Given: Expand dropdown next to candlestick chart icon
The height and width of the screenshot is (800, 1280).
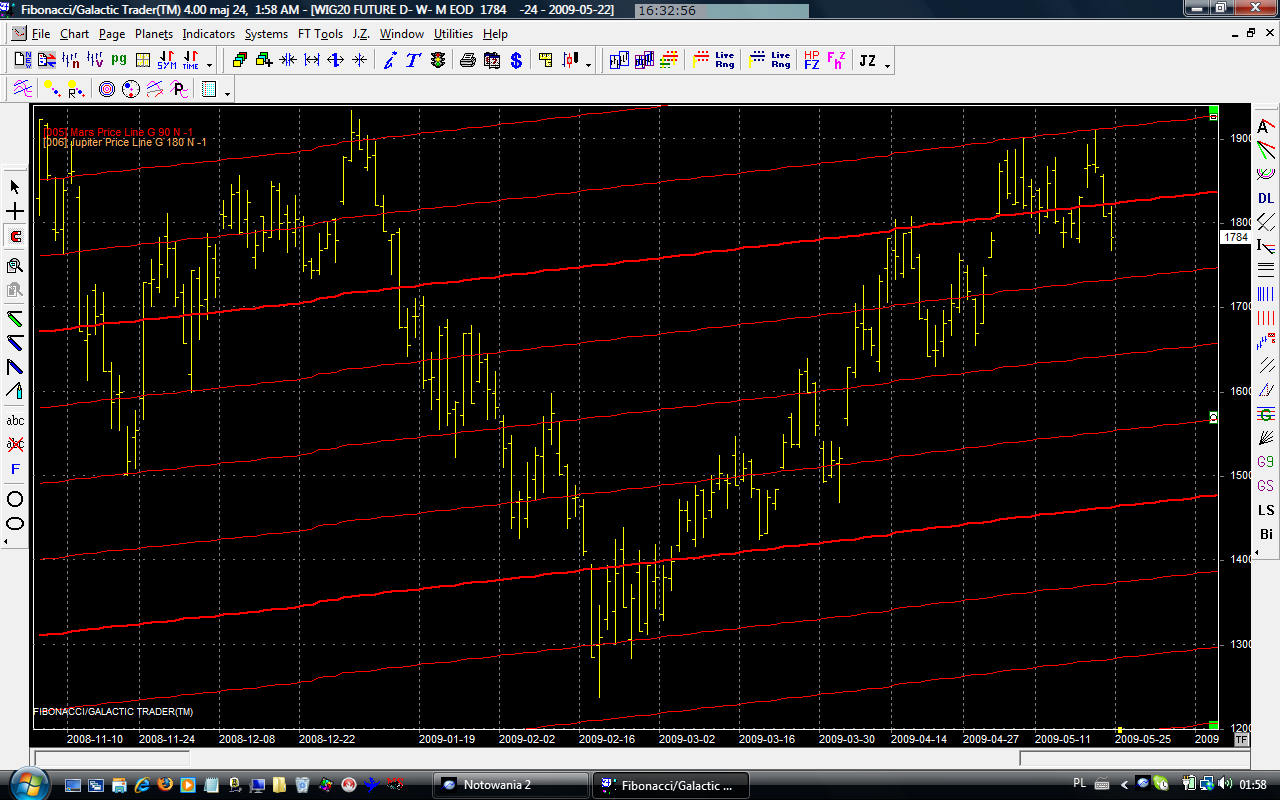Looking at the screenshot, I should click(588, 65).
